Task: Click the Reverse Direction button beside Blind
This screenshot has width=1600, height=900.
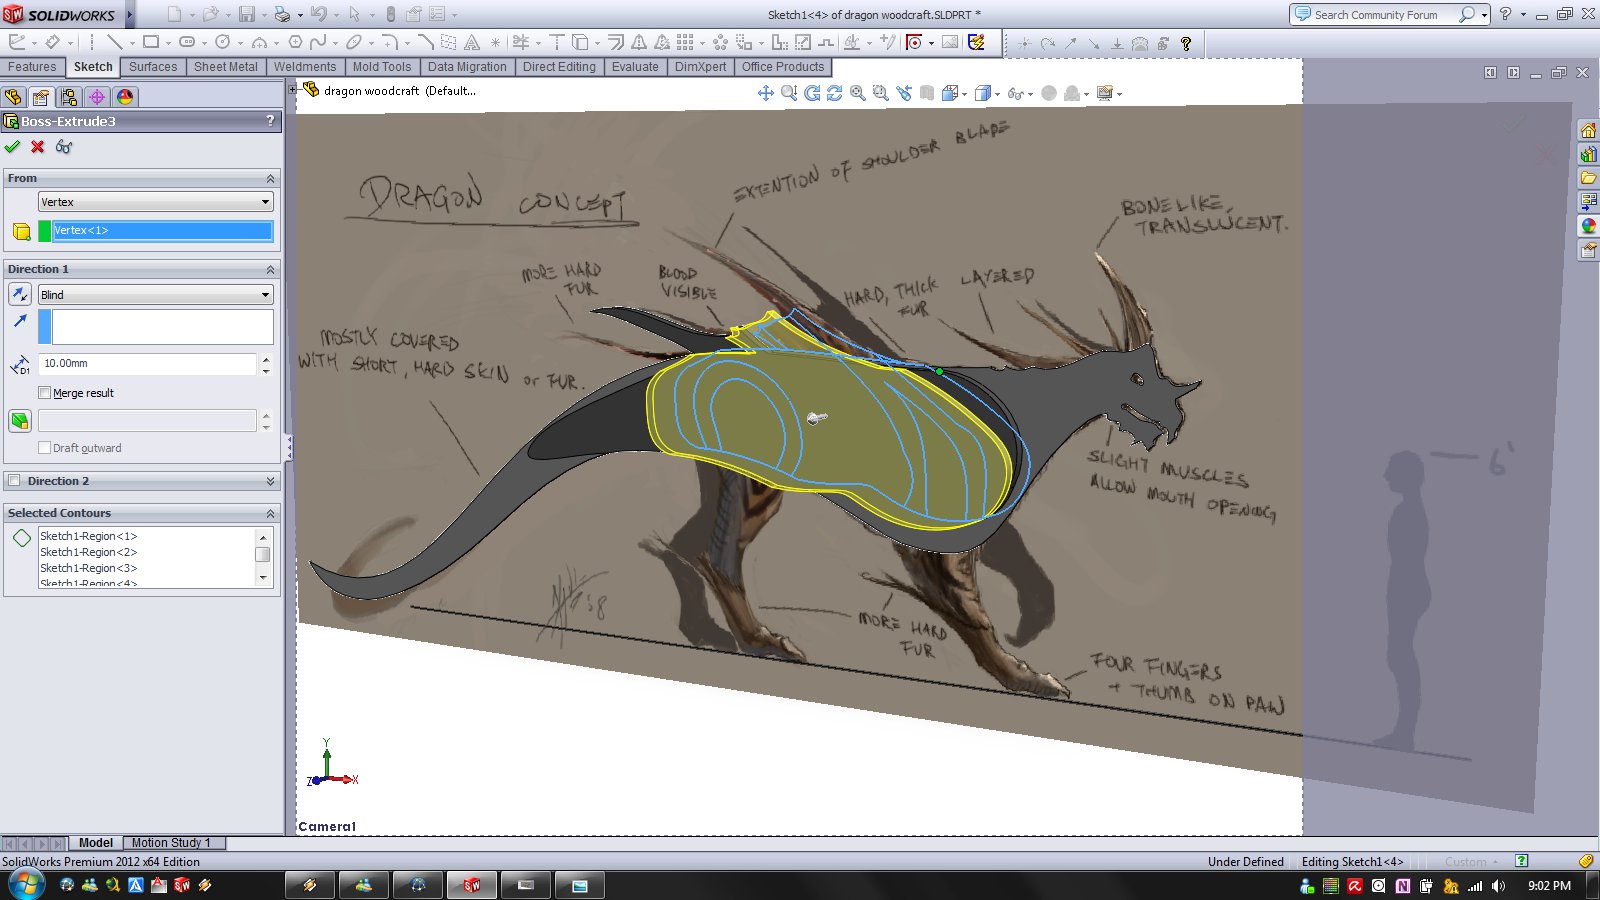Action: tap(19, 295)
